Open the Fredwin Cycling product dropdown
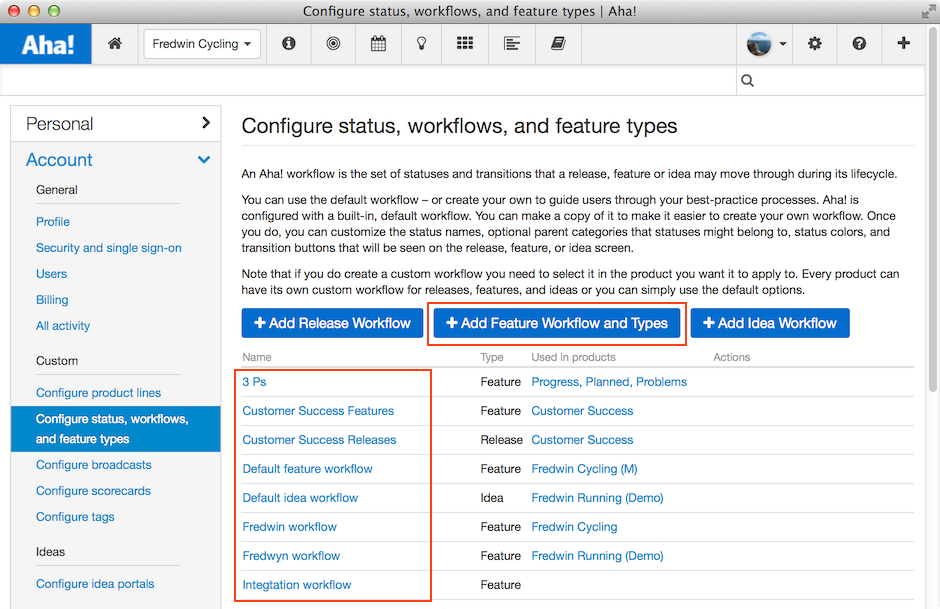This screenshot has width=940, height=609. click(202, 44)
